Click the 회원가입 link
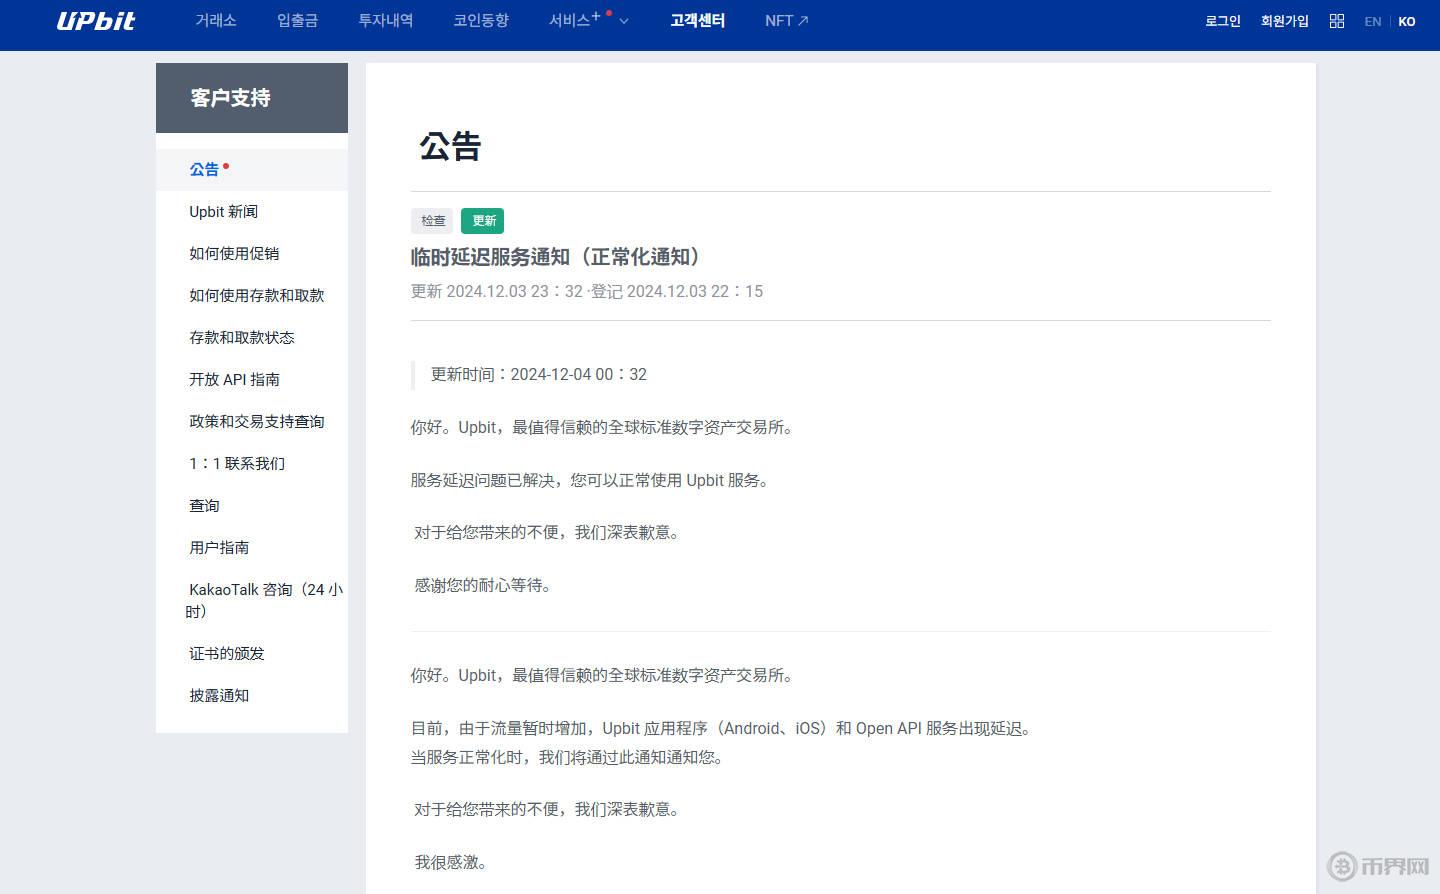Screen dimensions: 1440x894 coord(1284,20)
